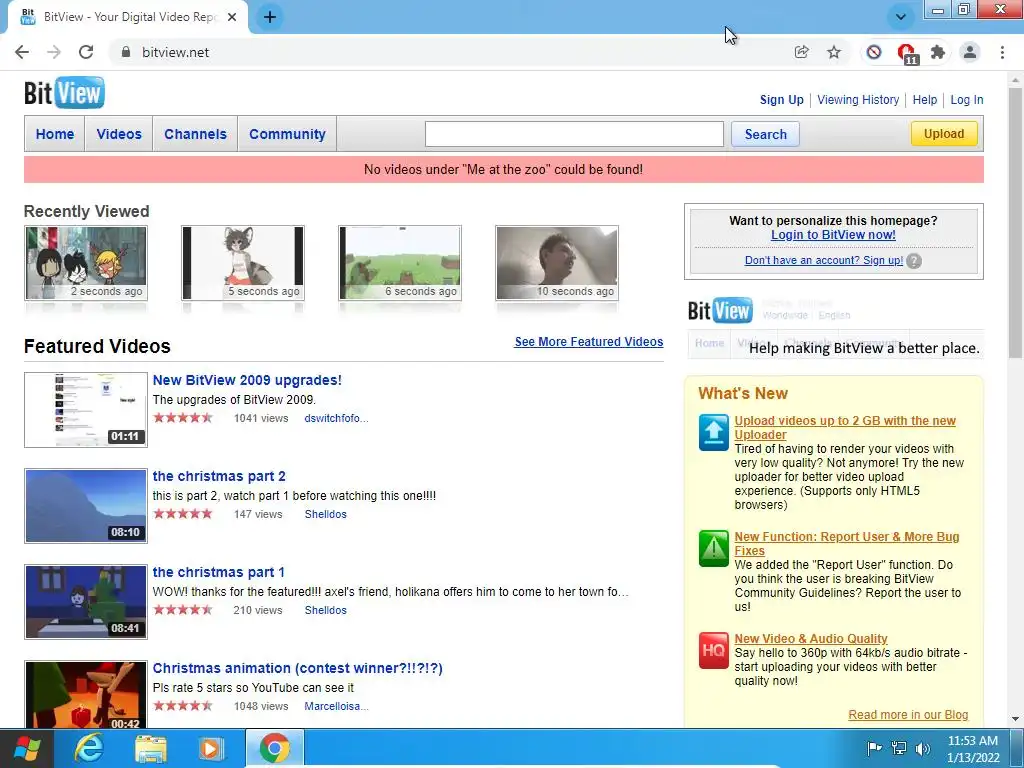Open the thumbnail viewed 5 seconds ago

coord(243,263)
